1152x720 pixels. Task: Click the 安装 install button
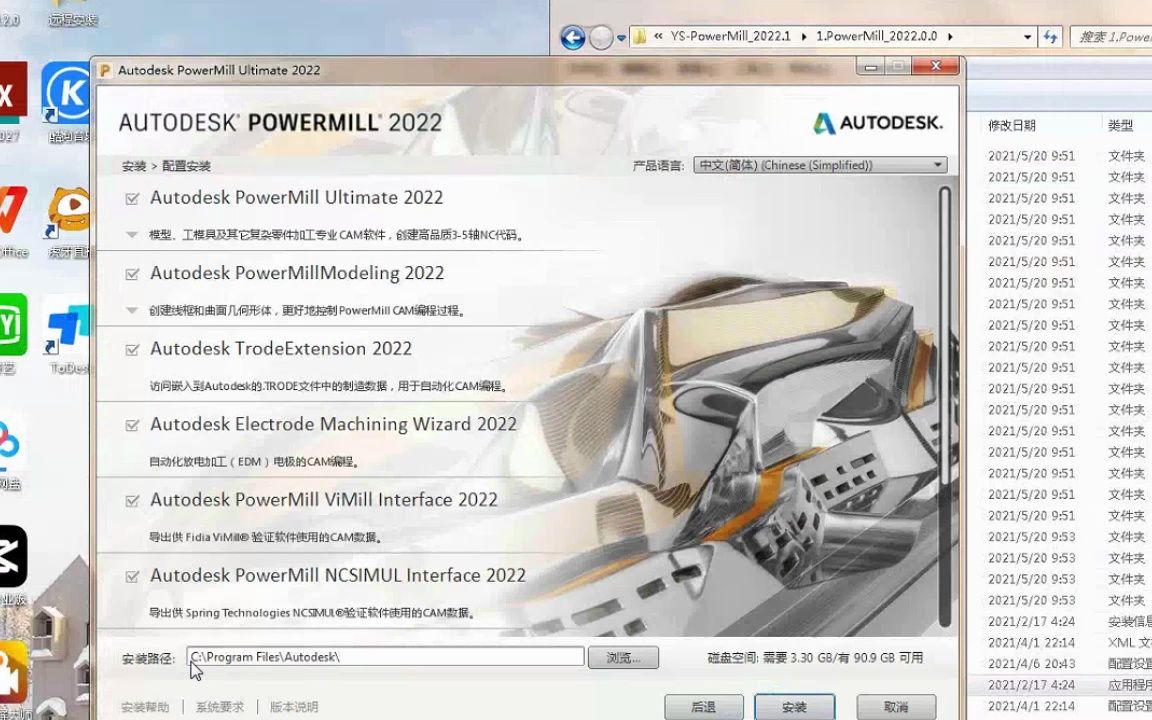click(x=794, y=707)
